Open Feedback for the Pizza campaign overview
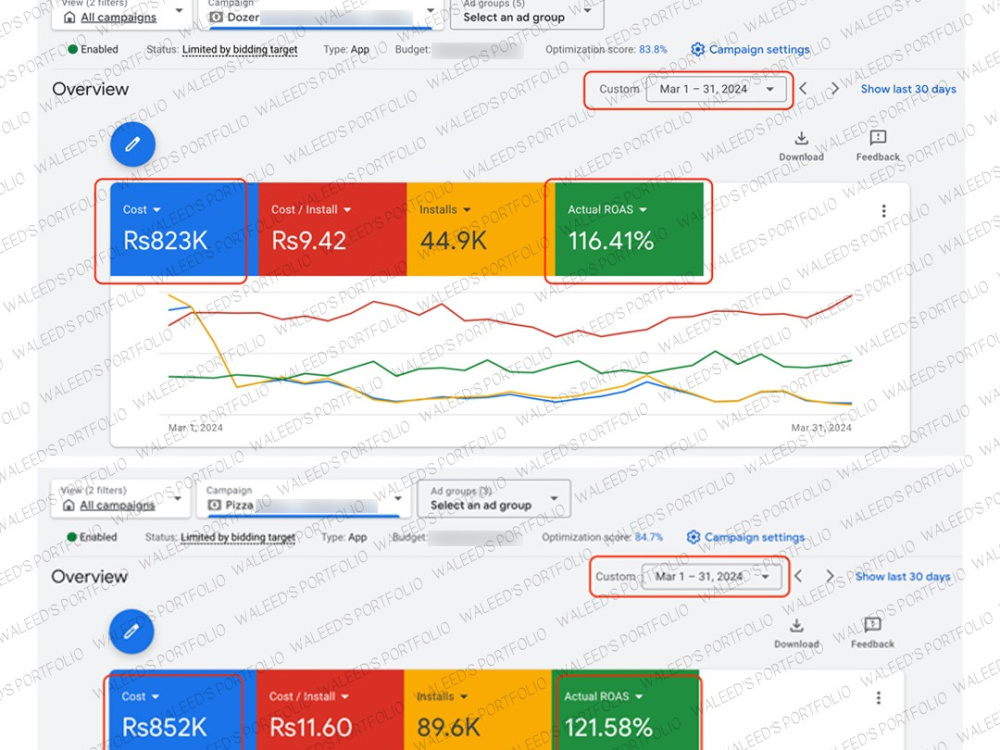The height and width of the screenshot is (750, 1000). click(x=872, y=633)
